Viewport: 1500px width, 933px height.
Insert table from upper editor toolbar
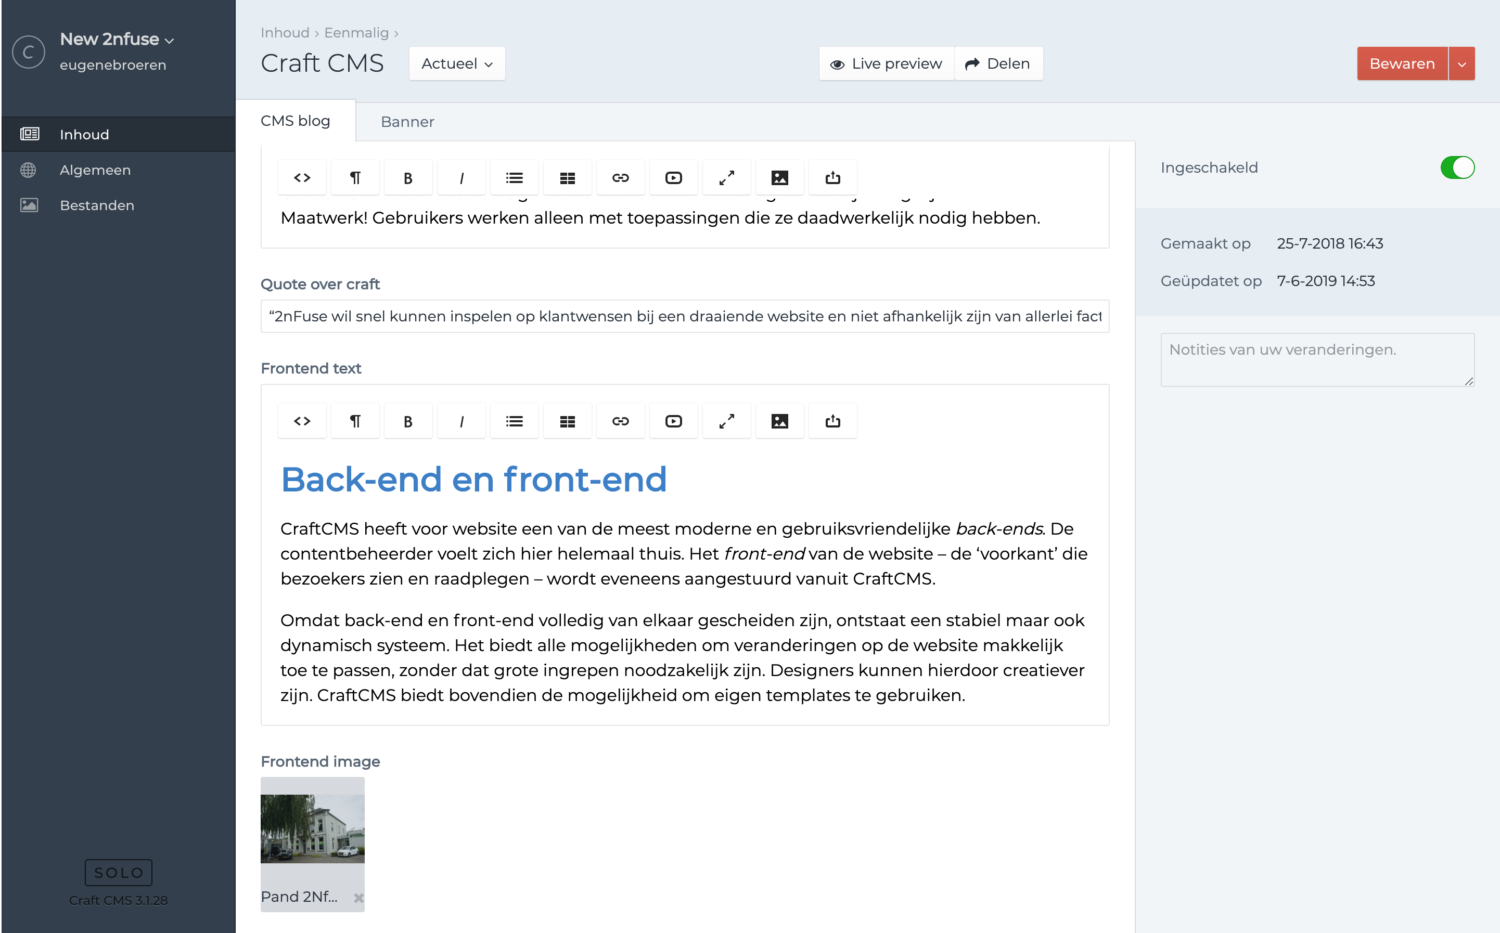[x=567, y=178]
